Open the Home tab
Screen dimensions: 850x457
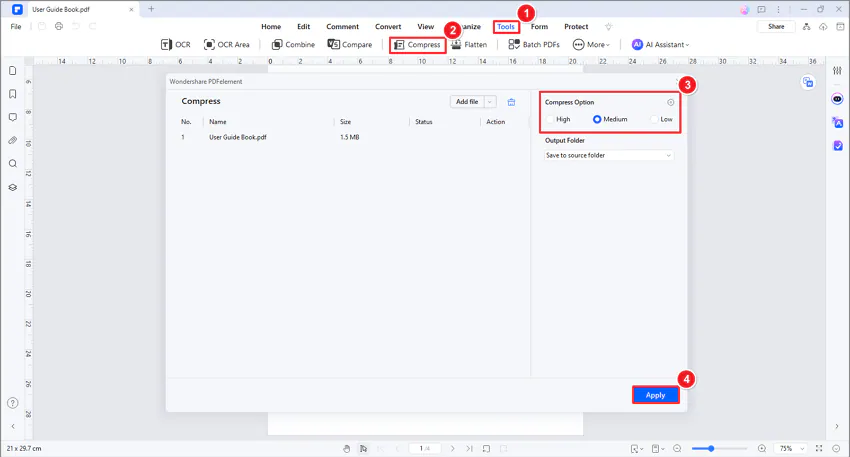click(271, 27)
